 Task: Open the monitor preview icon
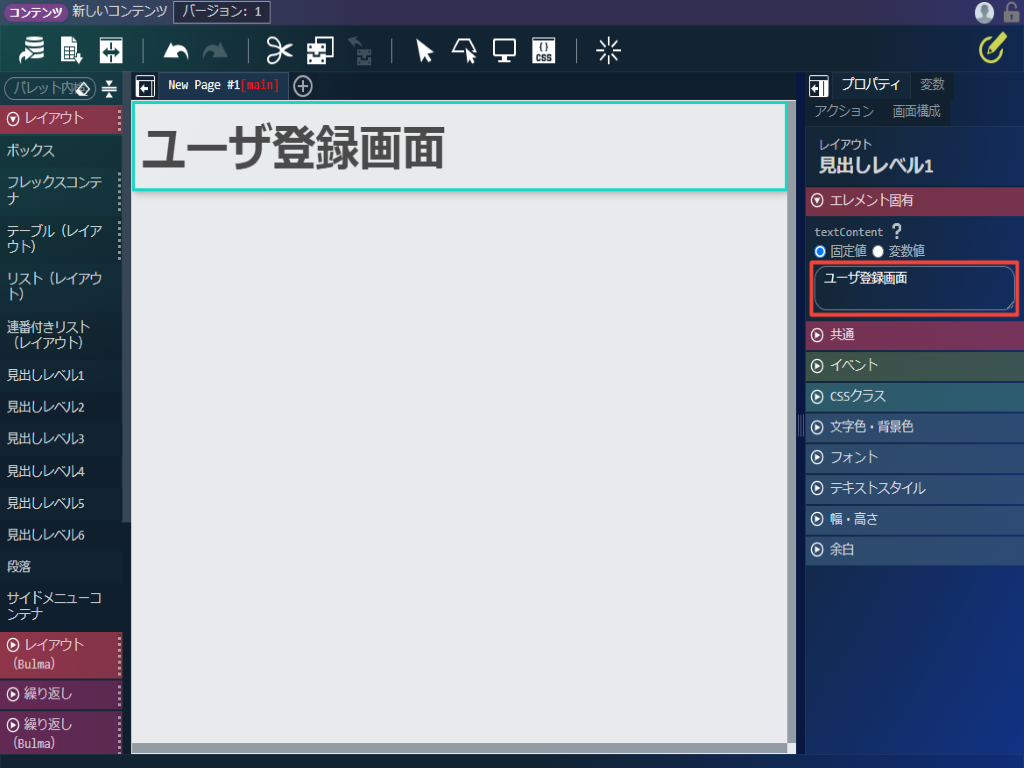click(504, 50)
